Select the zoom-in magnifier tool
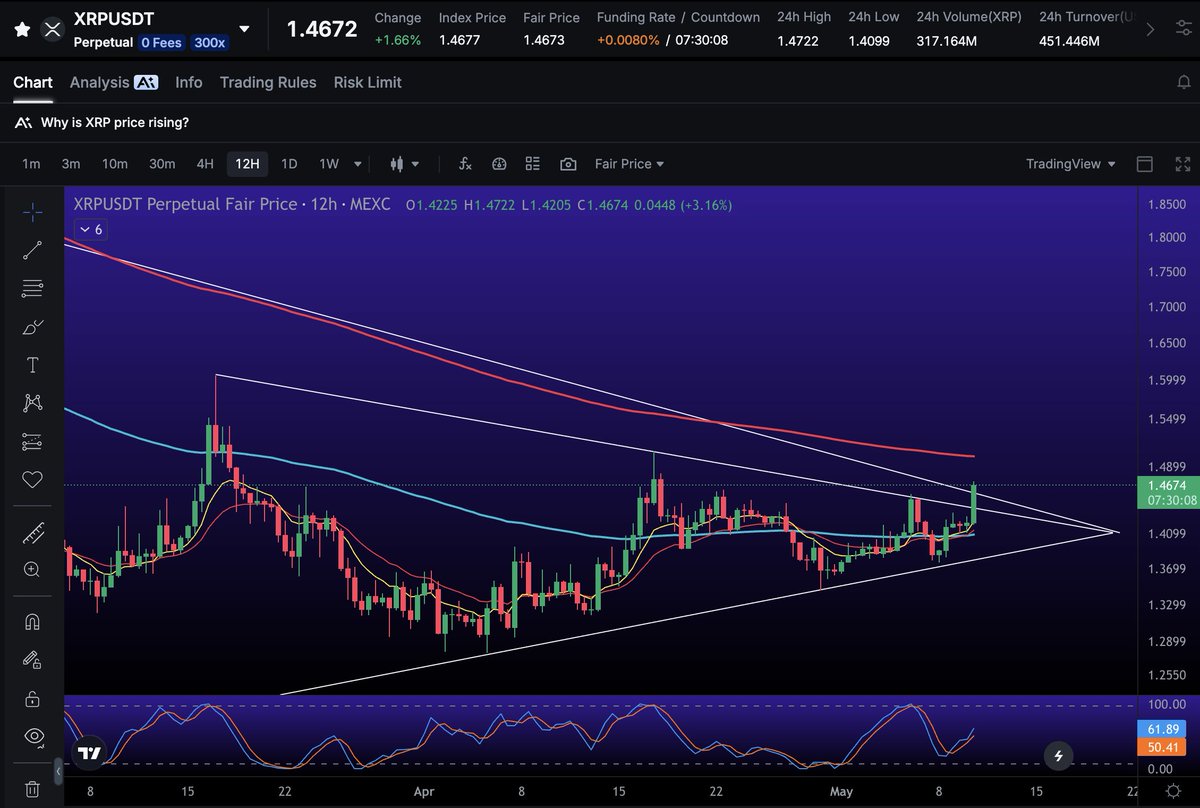The image size is (1200, 808). click(x=32, y=570)
